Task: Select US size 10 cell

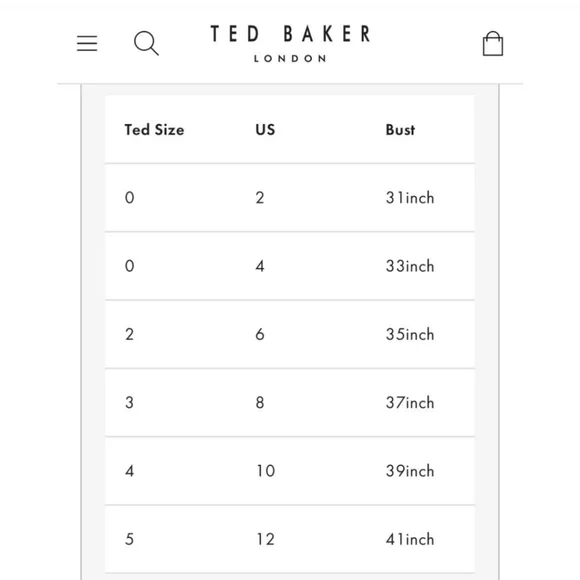Action: coord(266,471)
